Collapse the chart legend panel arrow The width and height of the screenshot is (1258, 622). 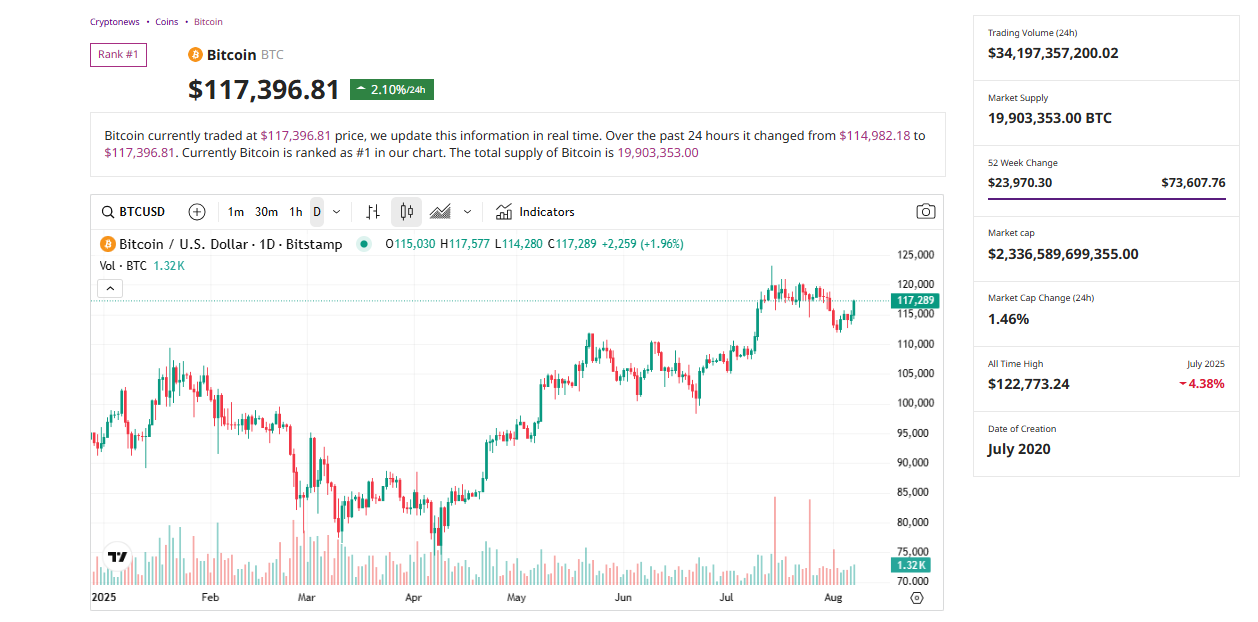[x=110, y=288]
